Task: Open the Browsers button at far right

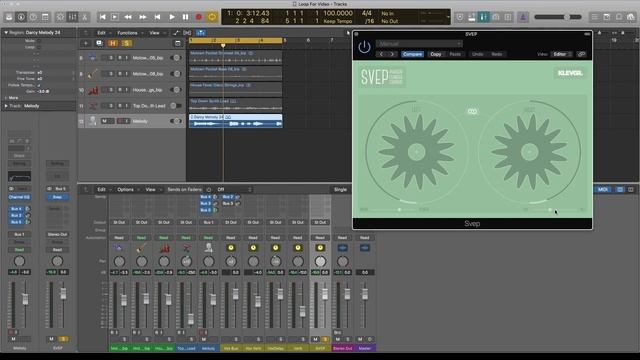Action: pyautogui.click(x=631, y=17)
